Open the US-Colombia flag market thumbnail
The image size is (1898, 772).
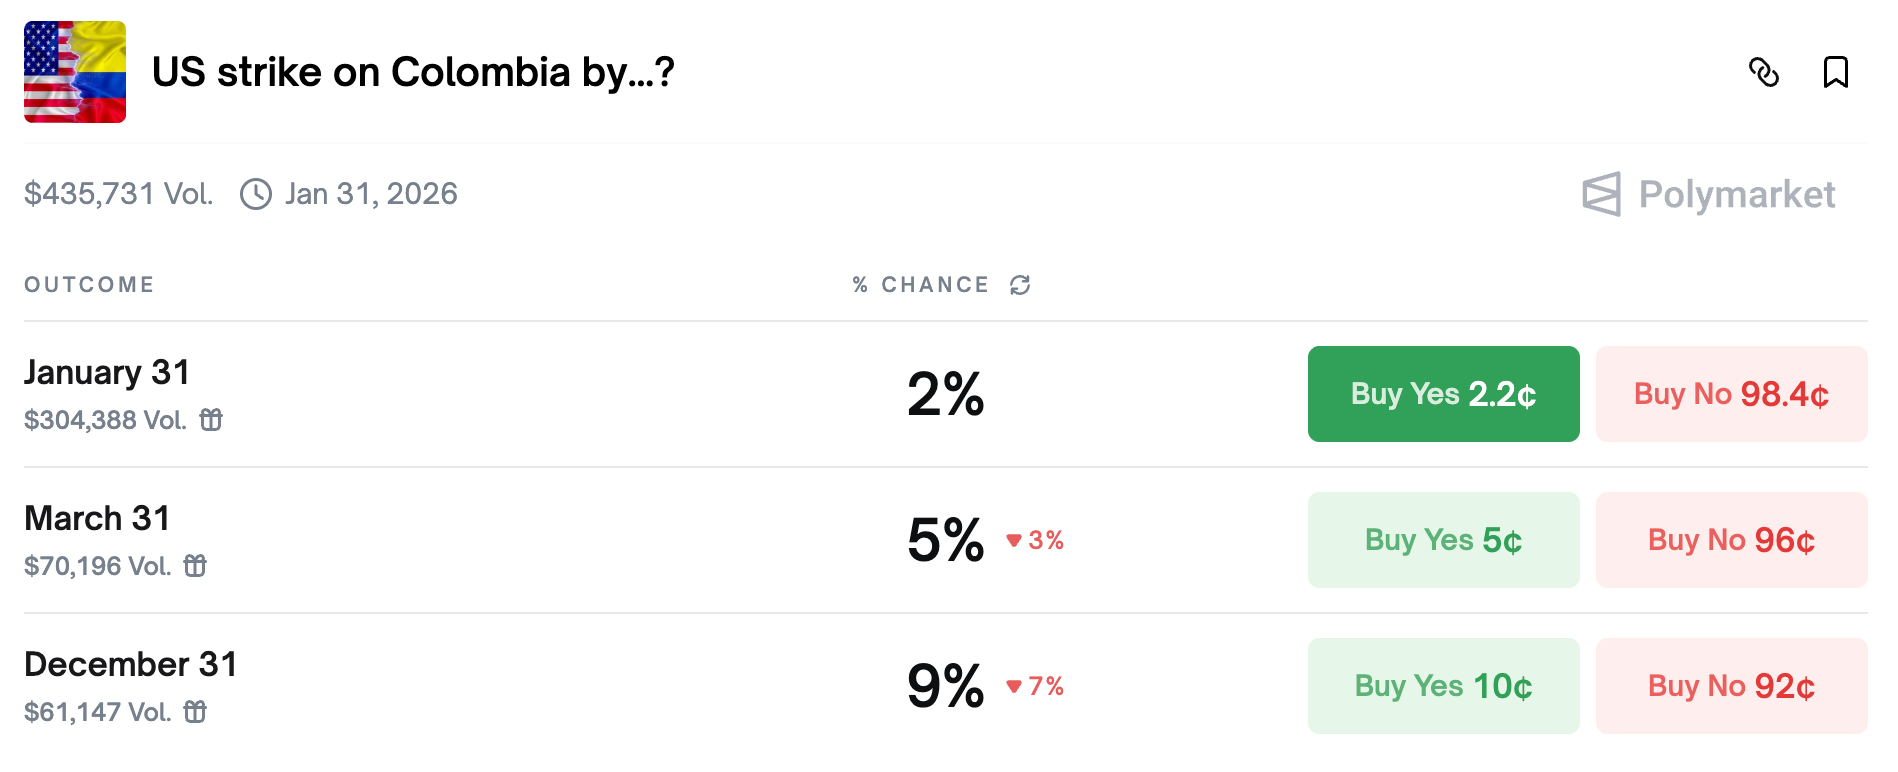coord(75,72)
